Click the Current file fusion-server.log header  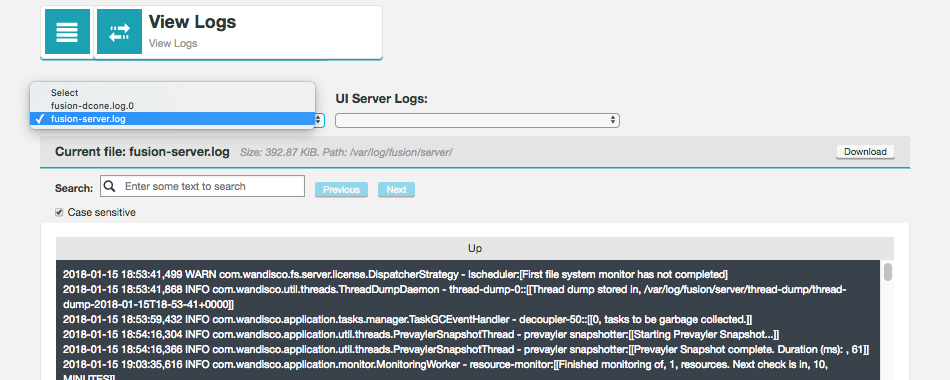tap(142, 152)
